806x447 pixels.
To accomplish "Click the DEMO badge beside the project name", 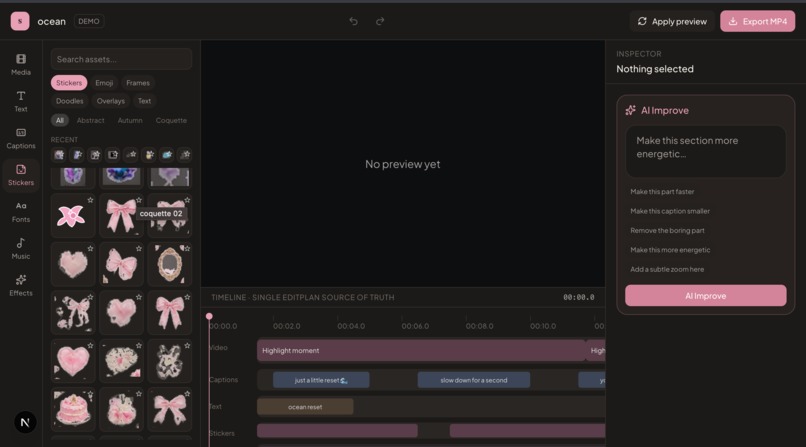I will (89, 21).
